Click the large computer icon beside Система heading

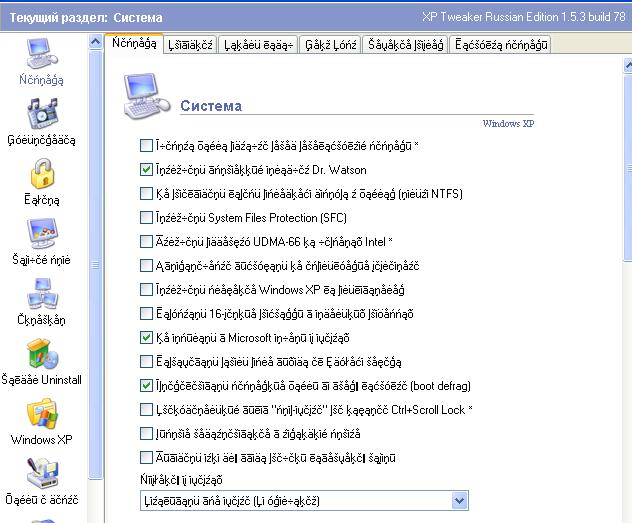coord(146,97)
